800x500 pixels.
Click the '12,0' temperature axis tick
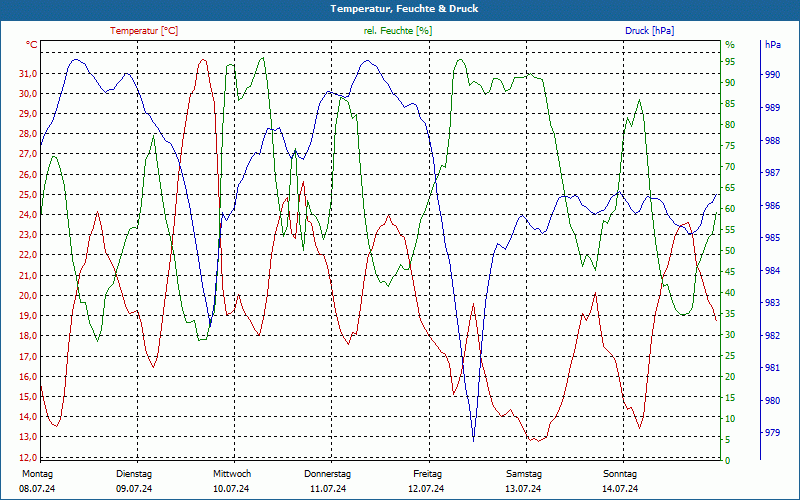pos(28,457)
